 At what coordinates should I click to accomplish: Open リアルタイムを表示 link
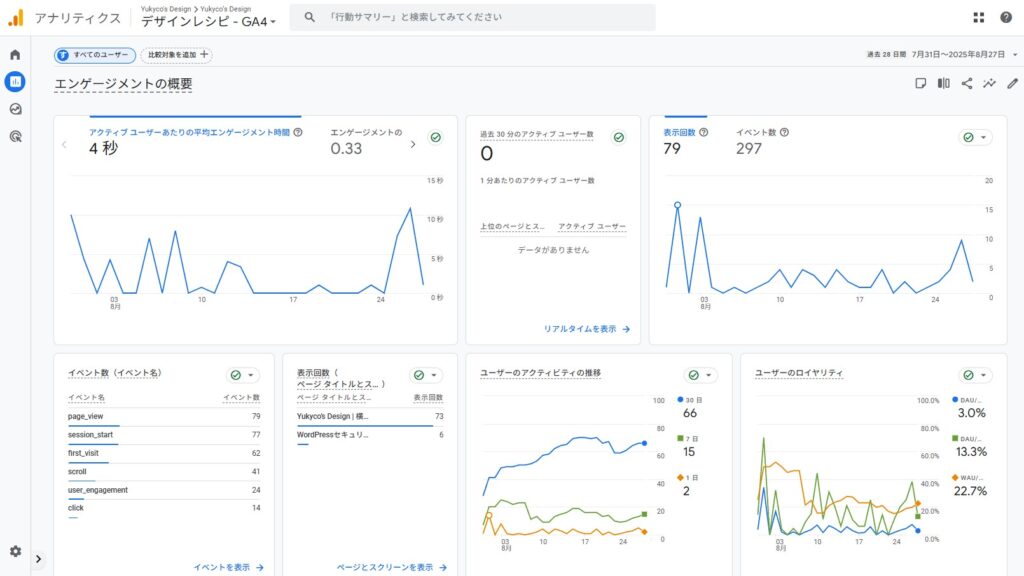[586, 329]
